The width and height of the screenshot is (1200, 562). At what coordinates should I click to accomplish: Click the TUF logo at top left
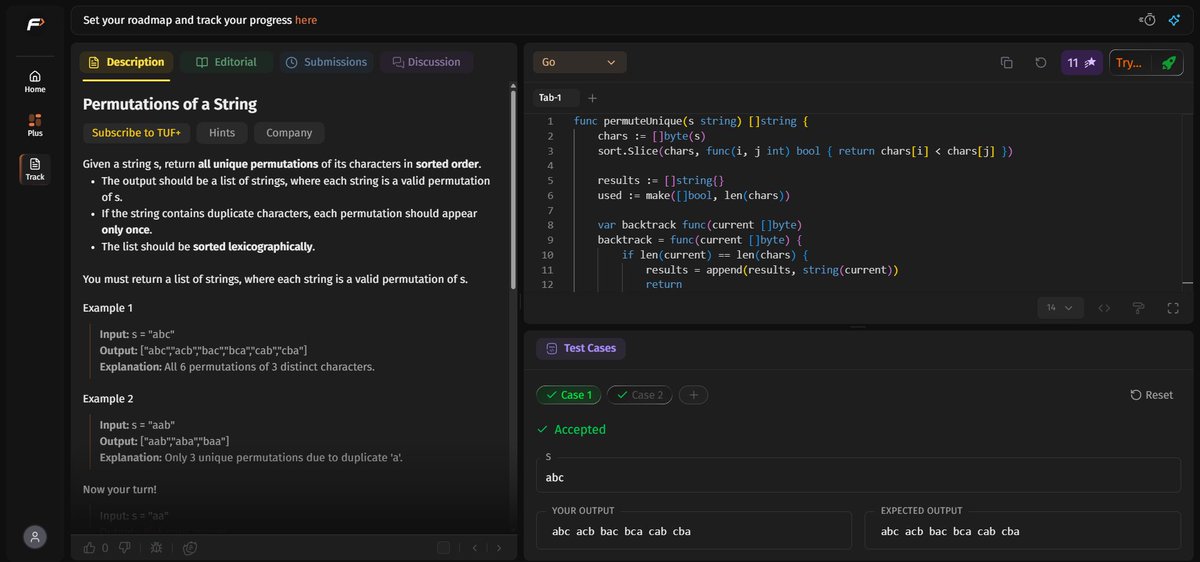click(35, 24)
